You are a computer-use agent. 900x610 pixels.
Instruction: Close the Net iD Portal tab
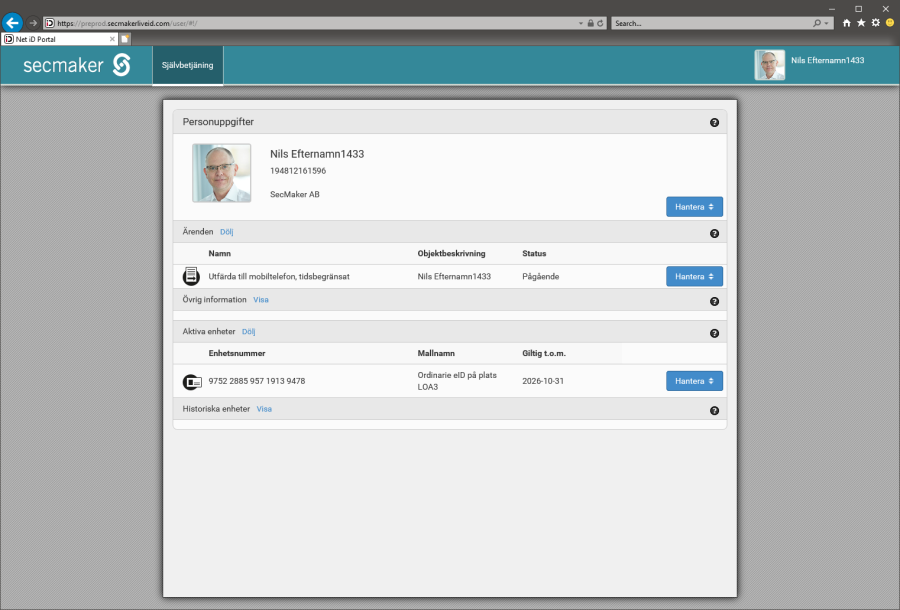112,39
